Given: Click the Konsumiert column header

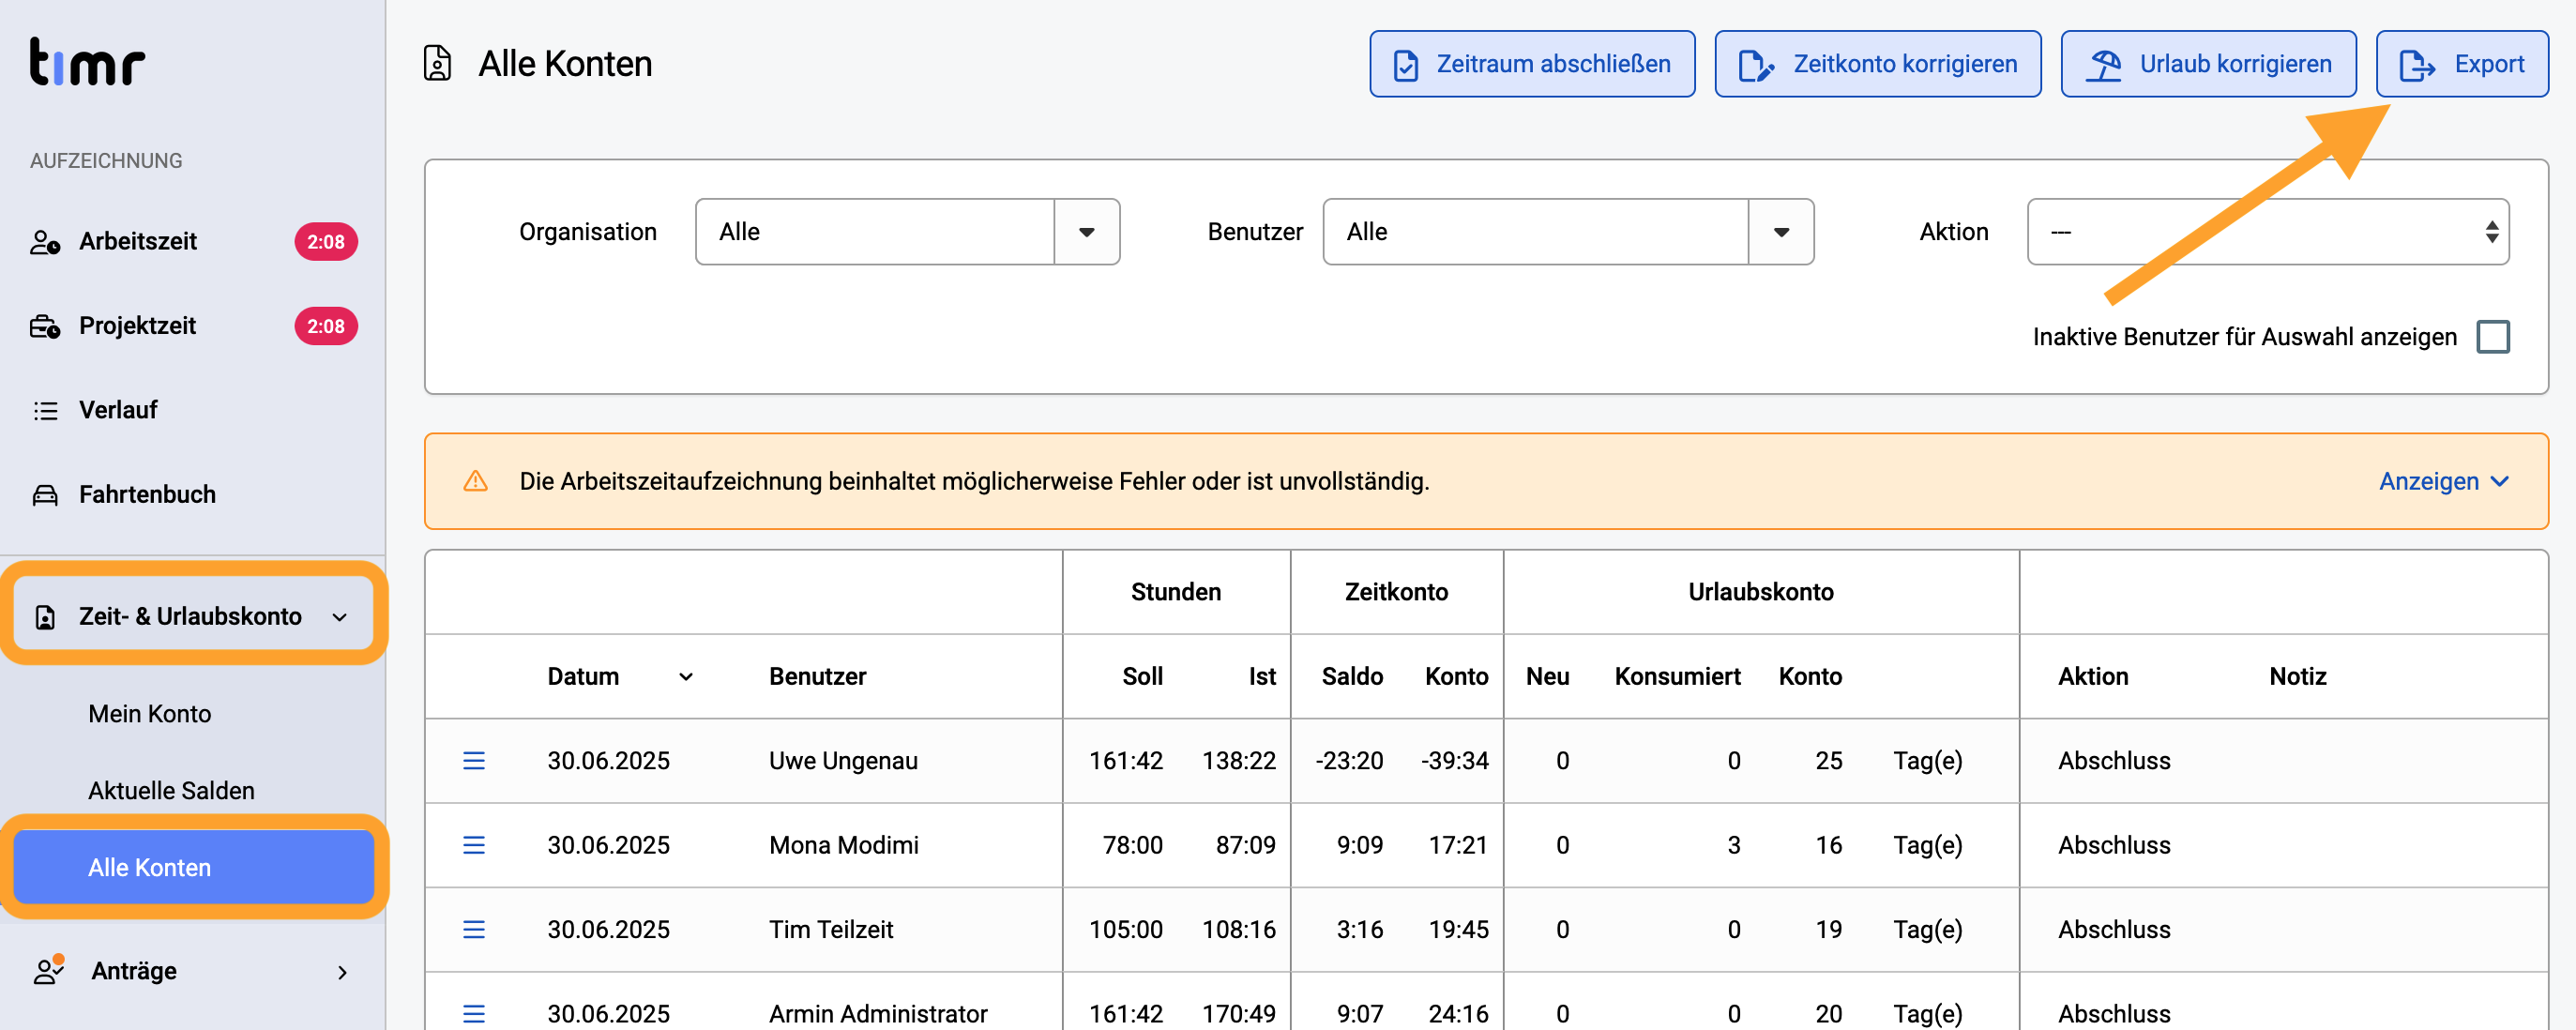Looking at the screenshot, I should tap(1677, 677).
